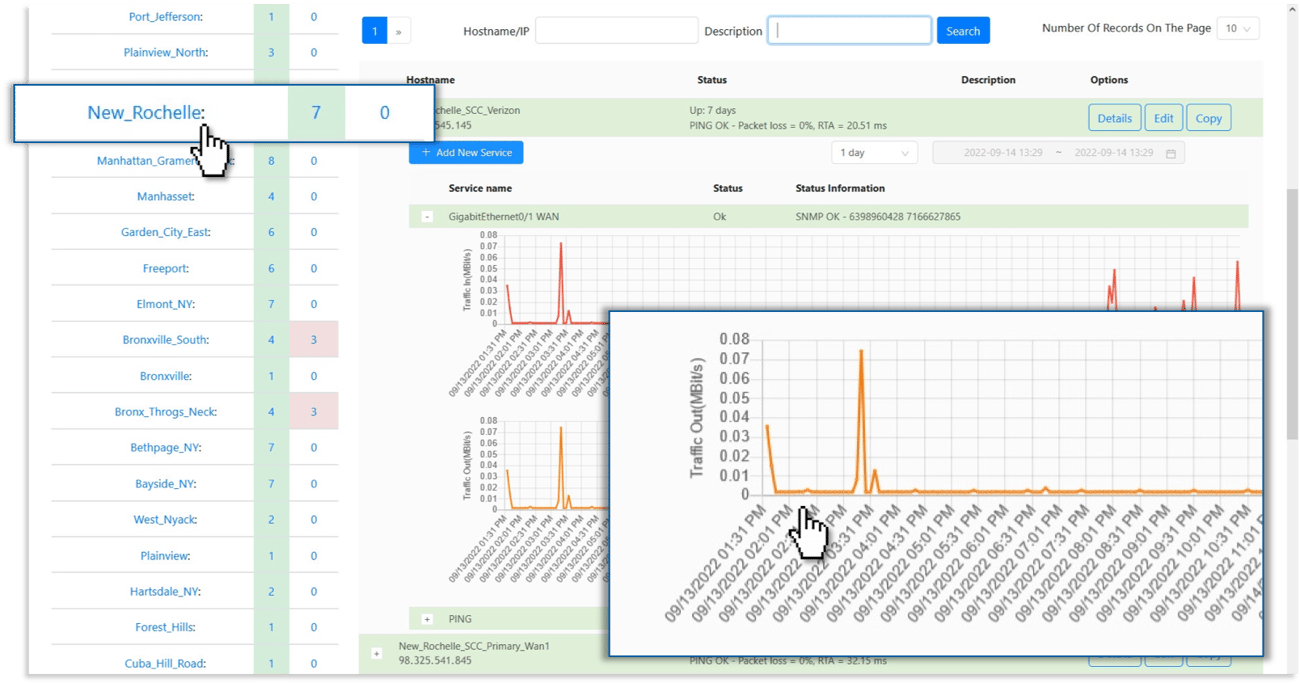Viewport: 1300px width, 683px height.
Task: Open Details for New_Rochelle_SCC_Verizon host
Action: pyautogui.click(x=1114, y=118)
